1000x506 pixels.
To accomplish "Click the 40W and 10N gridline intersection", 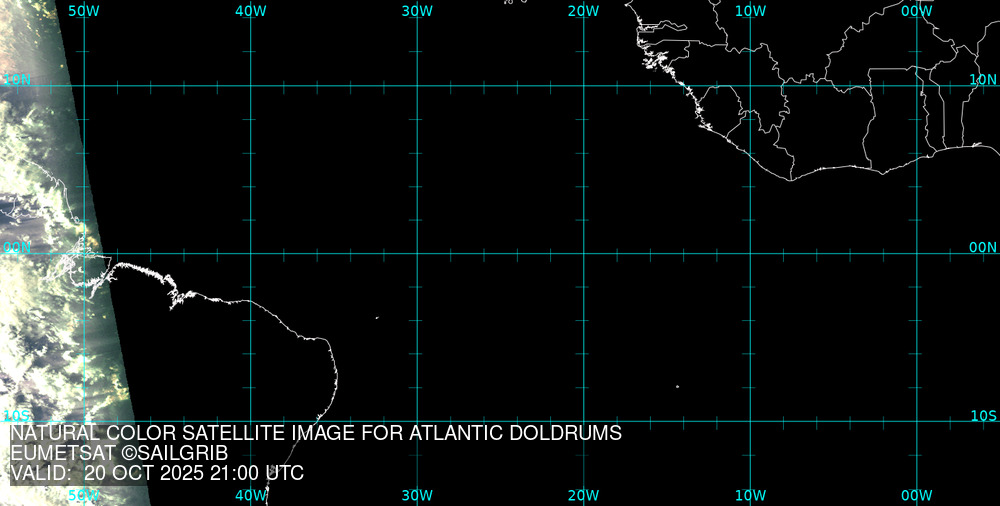I will point(250,86).
